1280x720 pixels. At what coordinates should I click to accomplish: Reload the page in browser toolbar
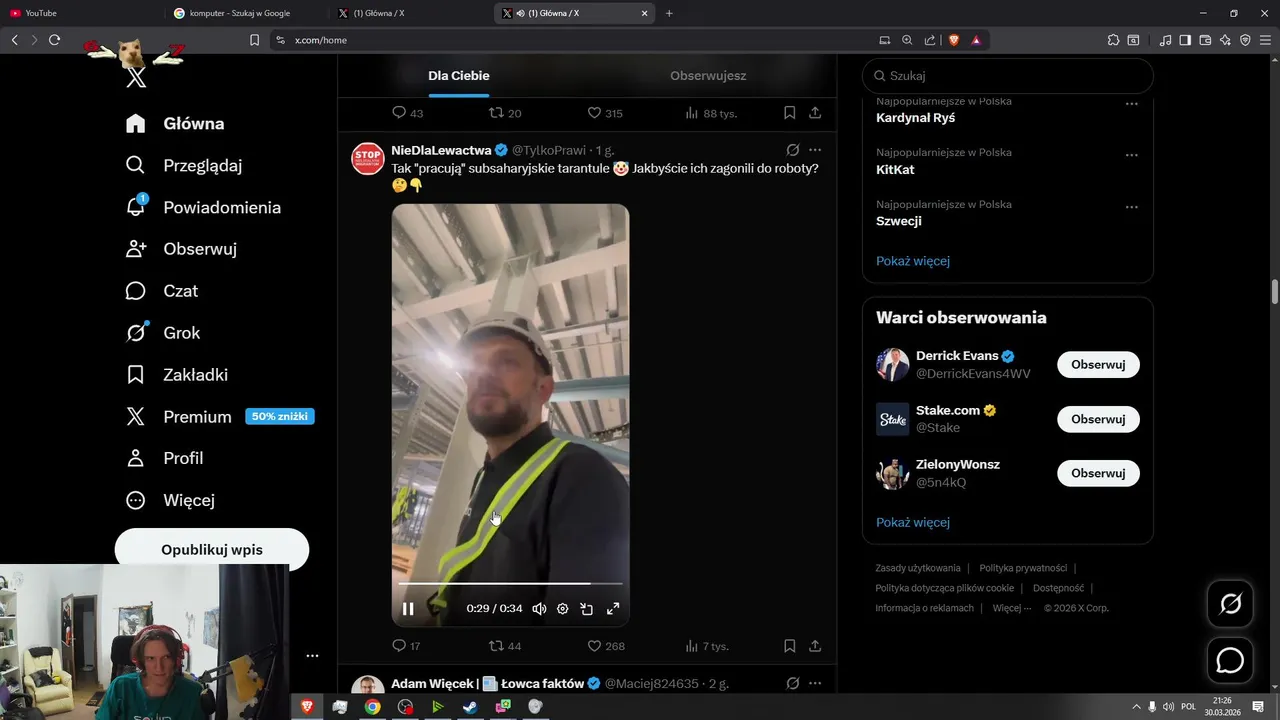(54, 40)
